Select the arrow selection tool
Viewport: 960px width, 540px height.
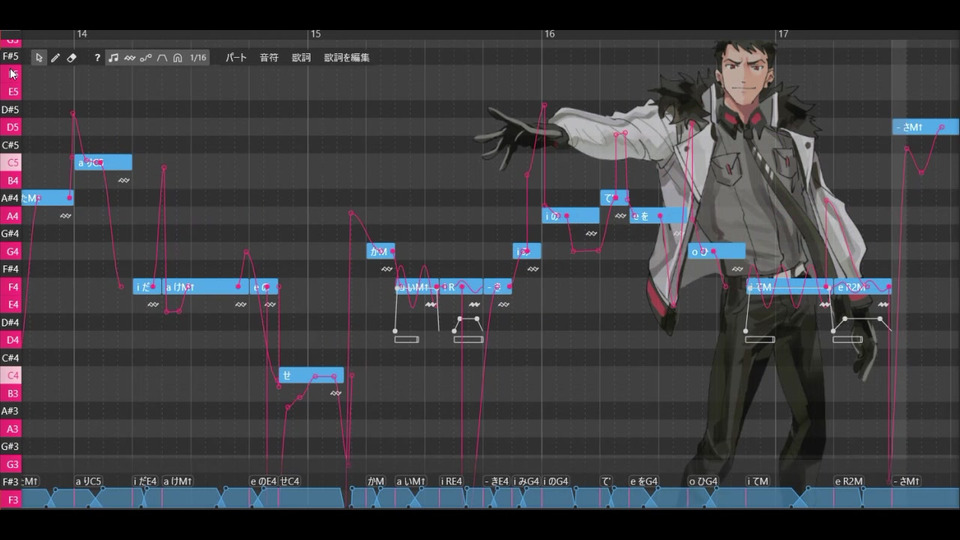(x=39, y=58)
